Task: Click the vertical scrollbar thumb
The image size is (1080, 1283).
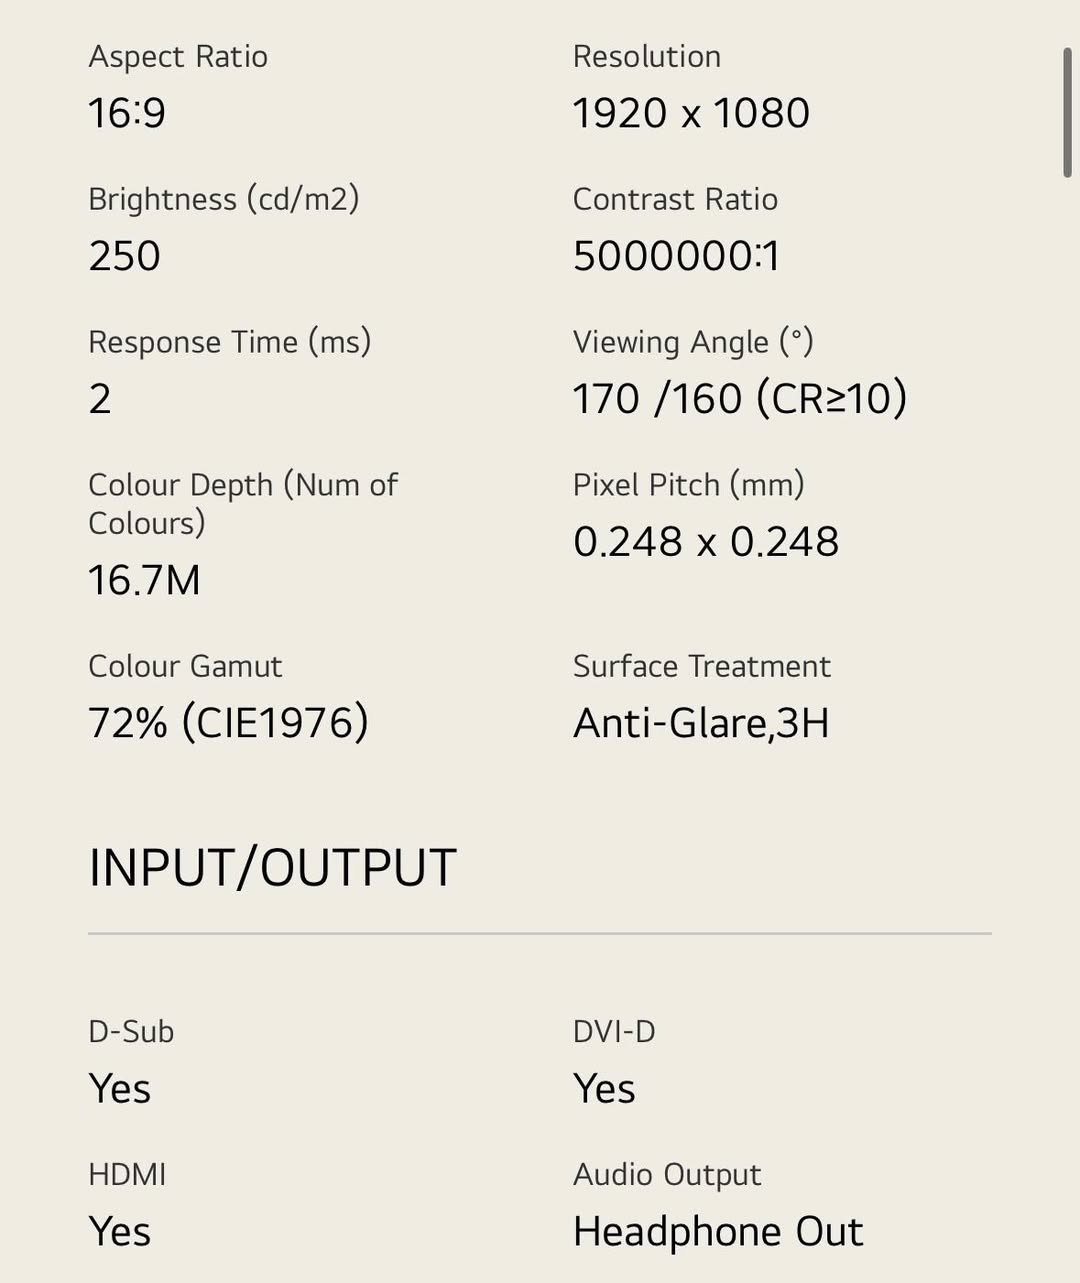Action: tap(1068, 112)
